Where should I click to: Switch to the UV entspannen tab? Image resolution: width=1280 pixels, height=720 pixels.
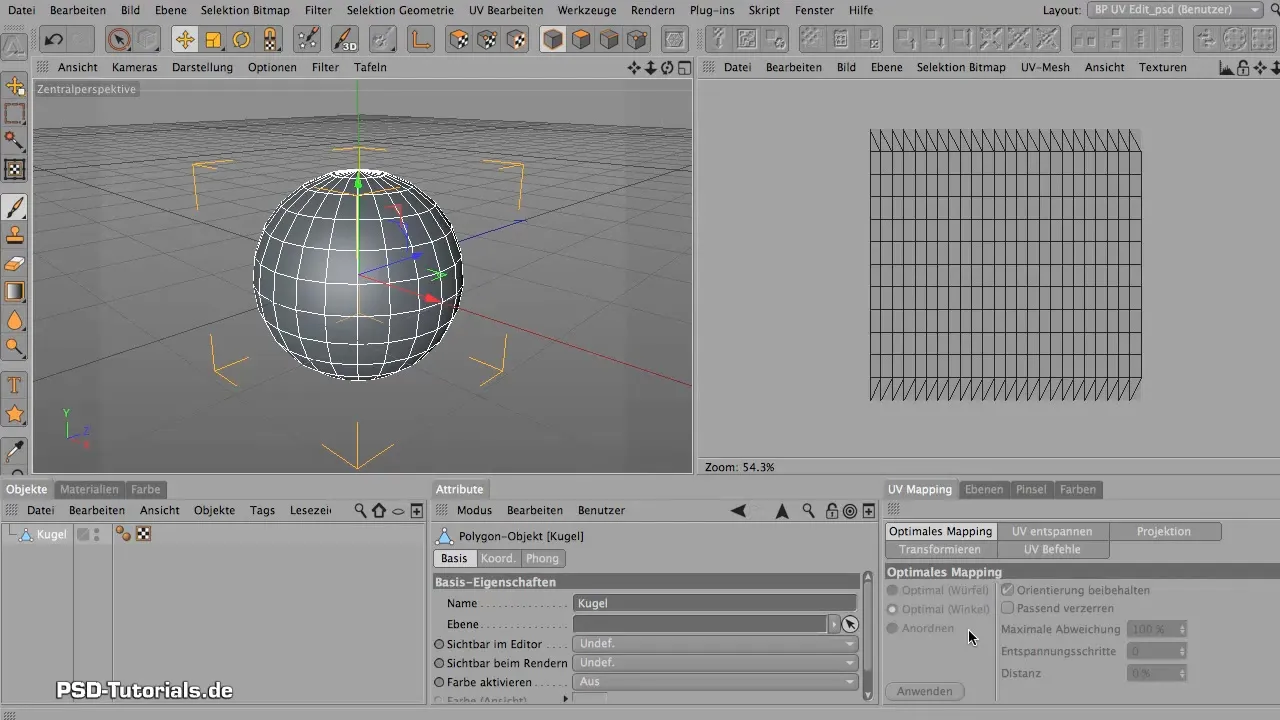coord(1052,531)
